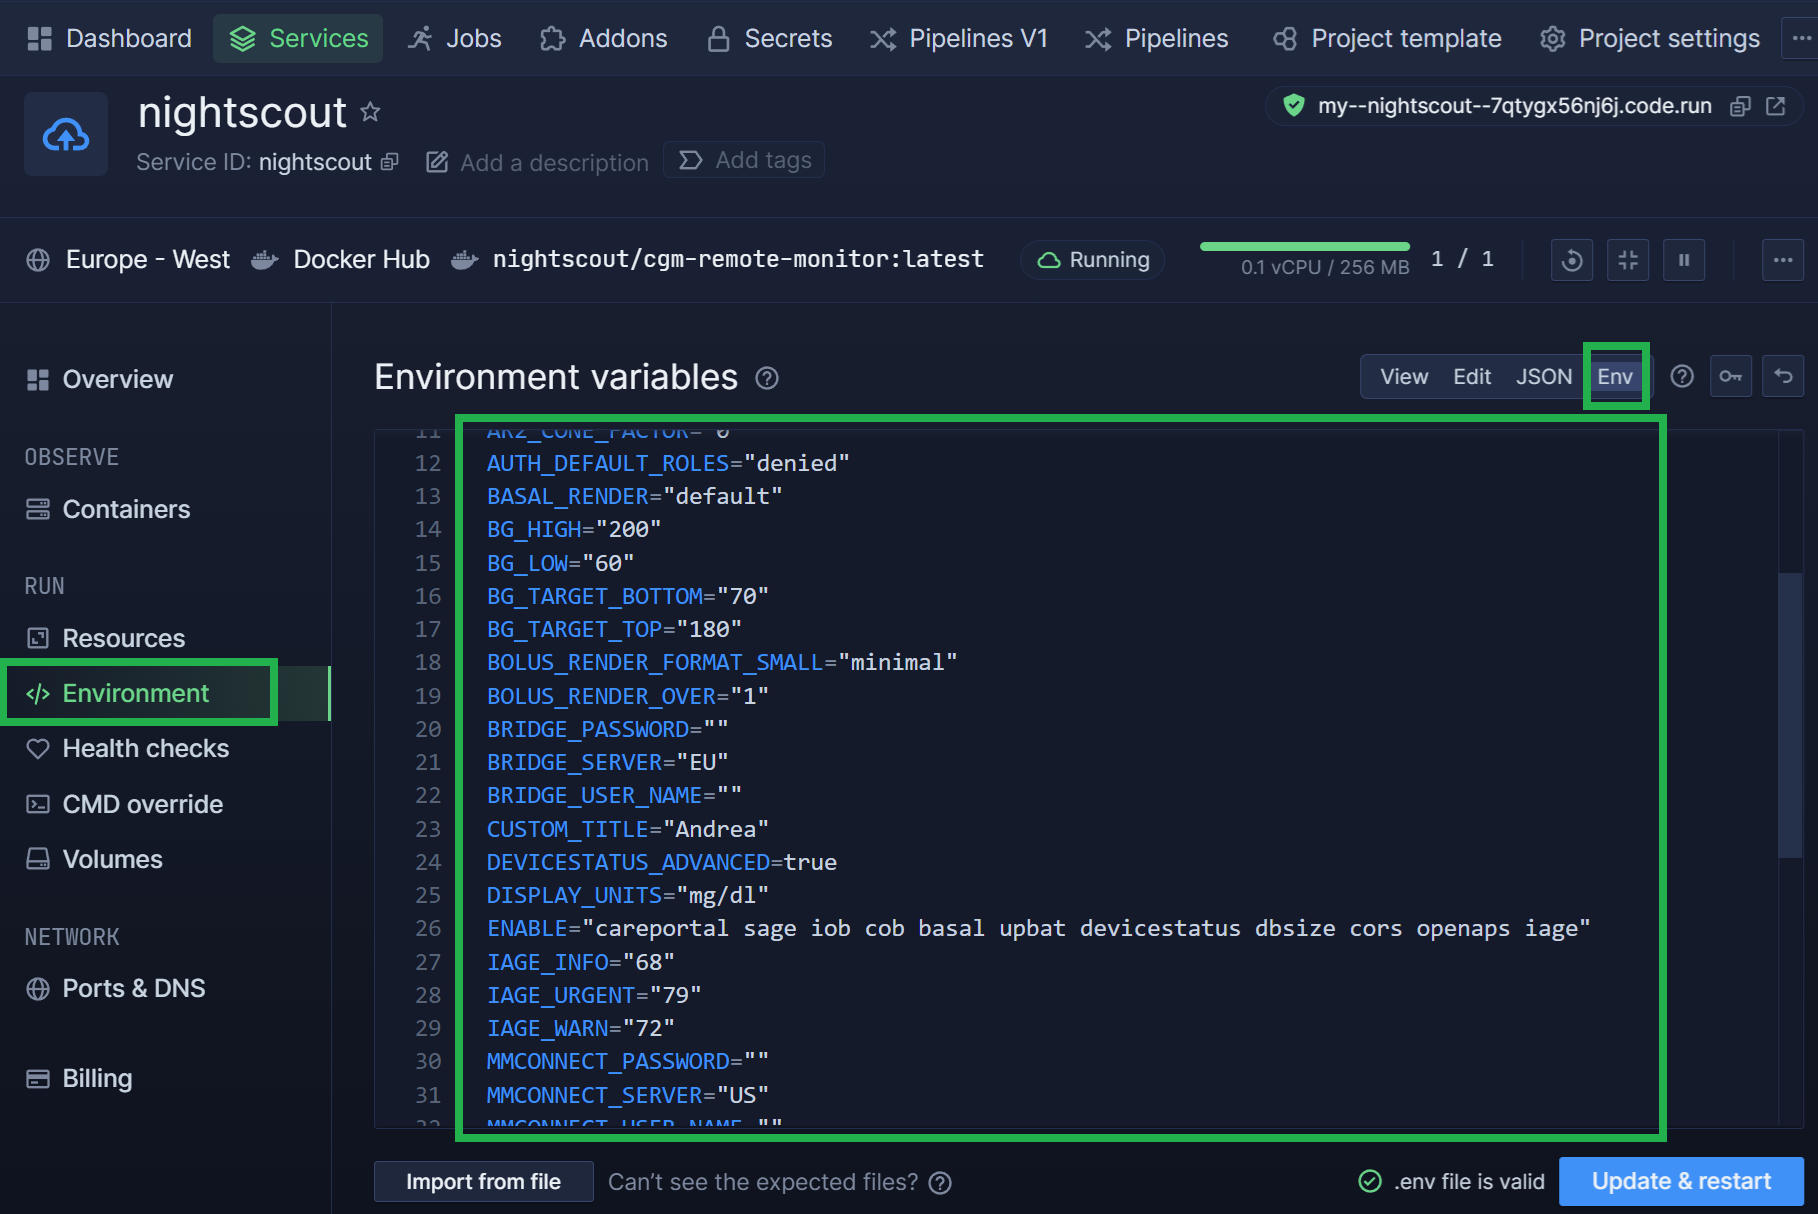Open the Dashboard tab

[109, 38]
